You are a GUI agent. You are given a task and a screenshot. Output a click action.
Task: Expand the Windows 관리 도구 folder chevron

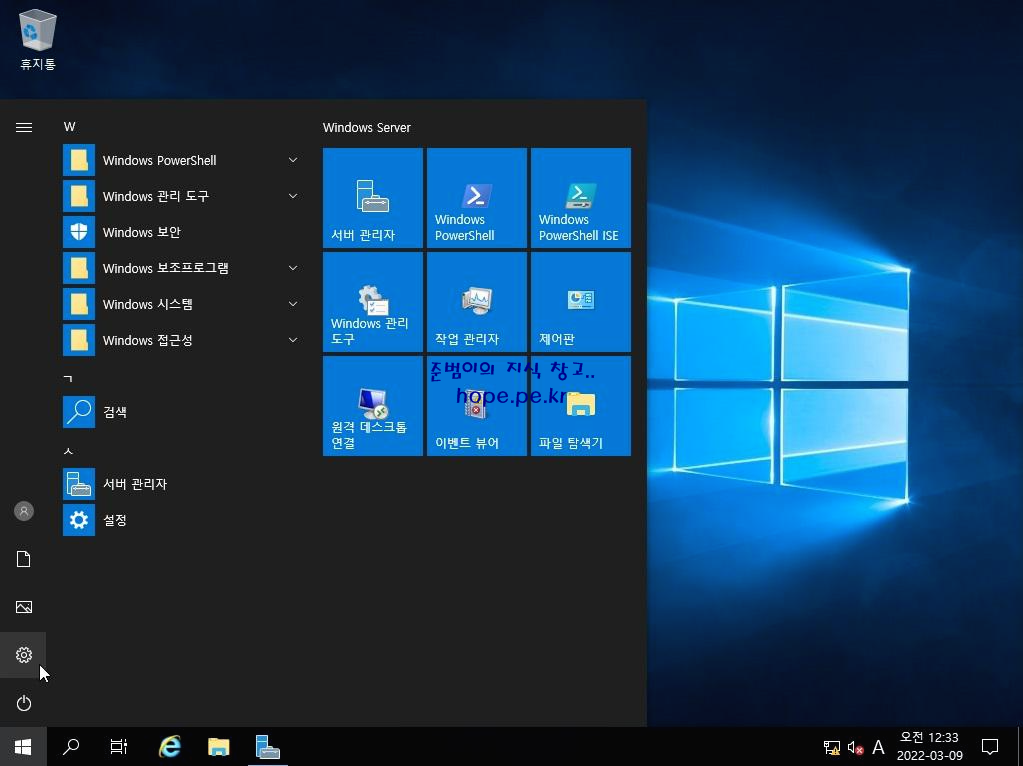pos(293,196)
